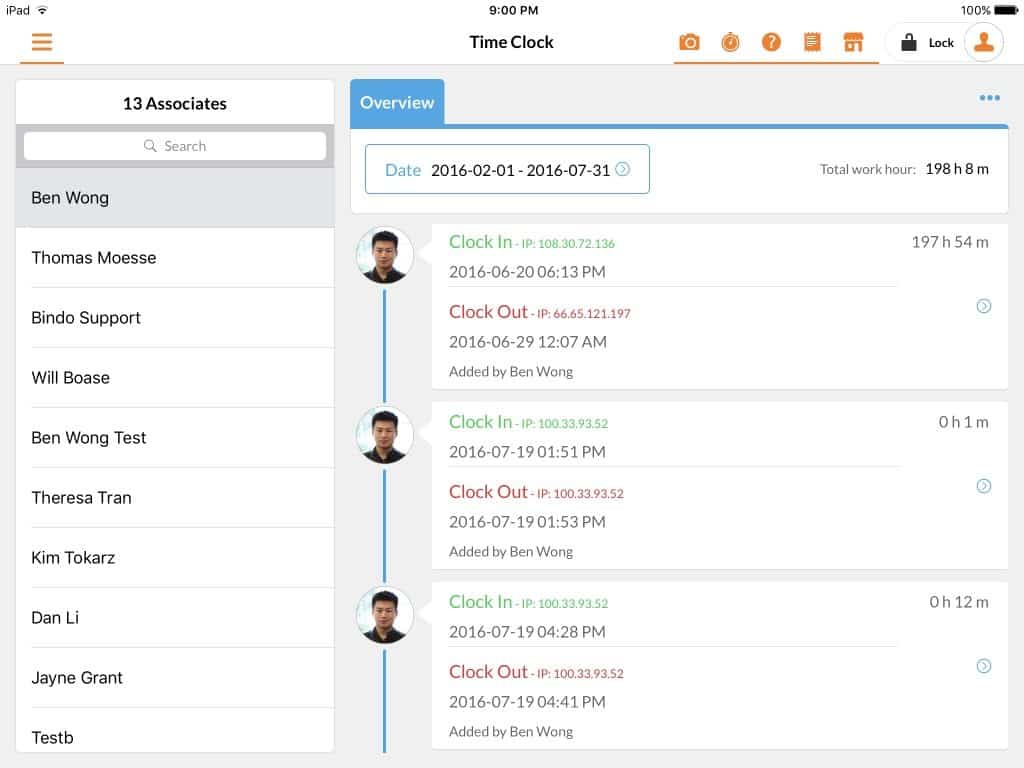Viewport: 1024px width, 768px height.
Task: Open the three-dot more options menu
Action: click(989, 98)
